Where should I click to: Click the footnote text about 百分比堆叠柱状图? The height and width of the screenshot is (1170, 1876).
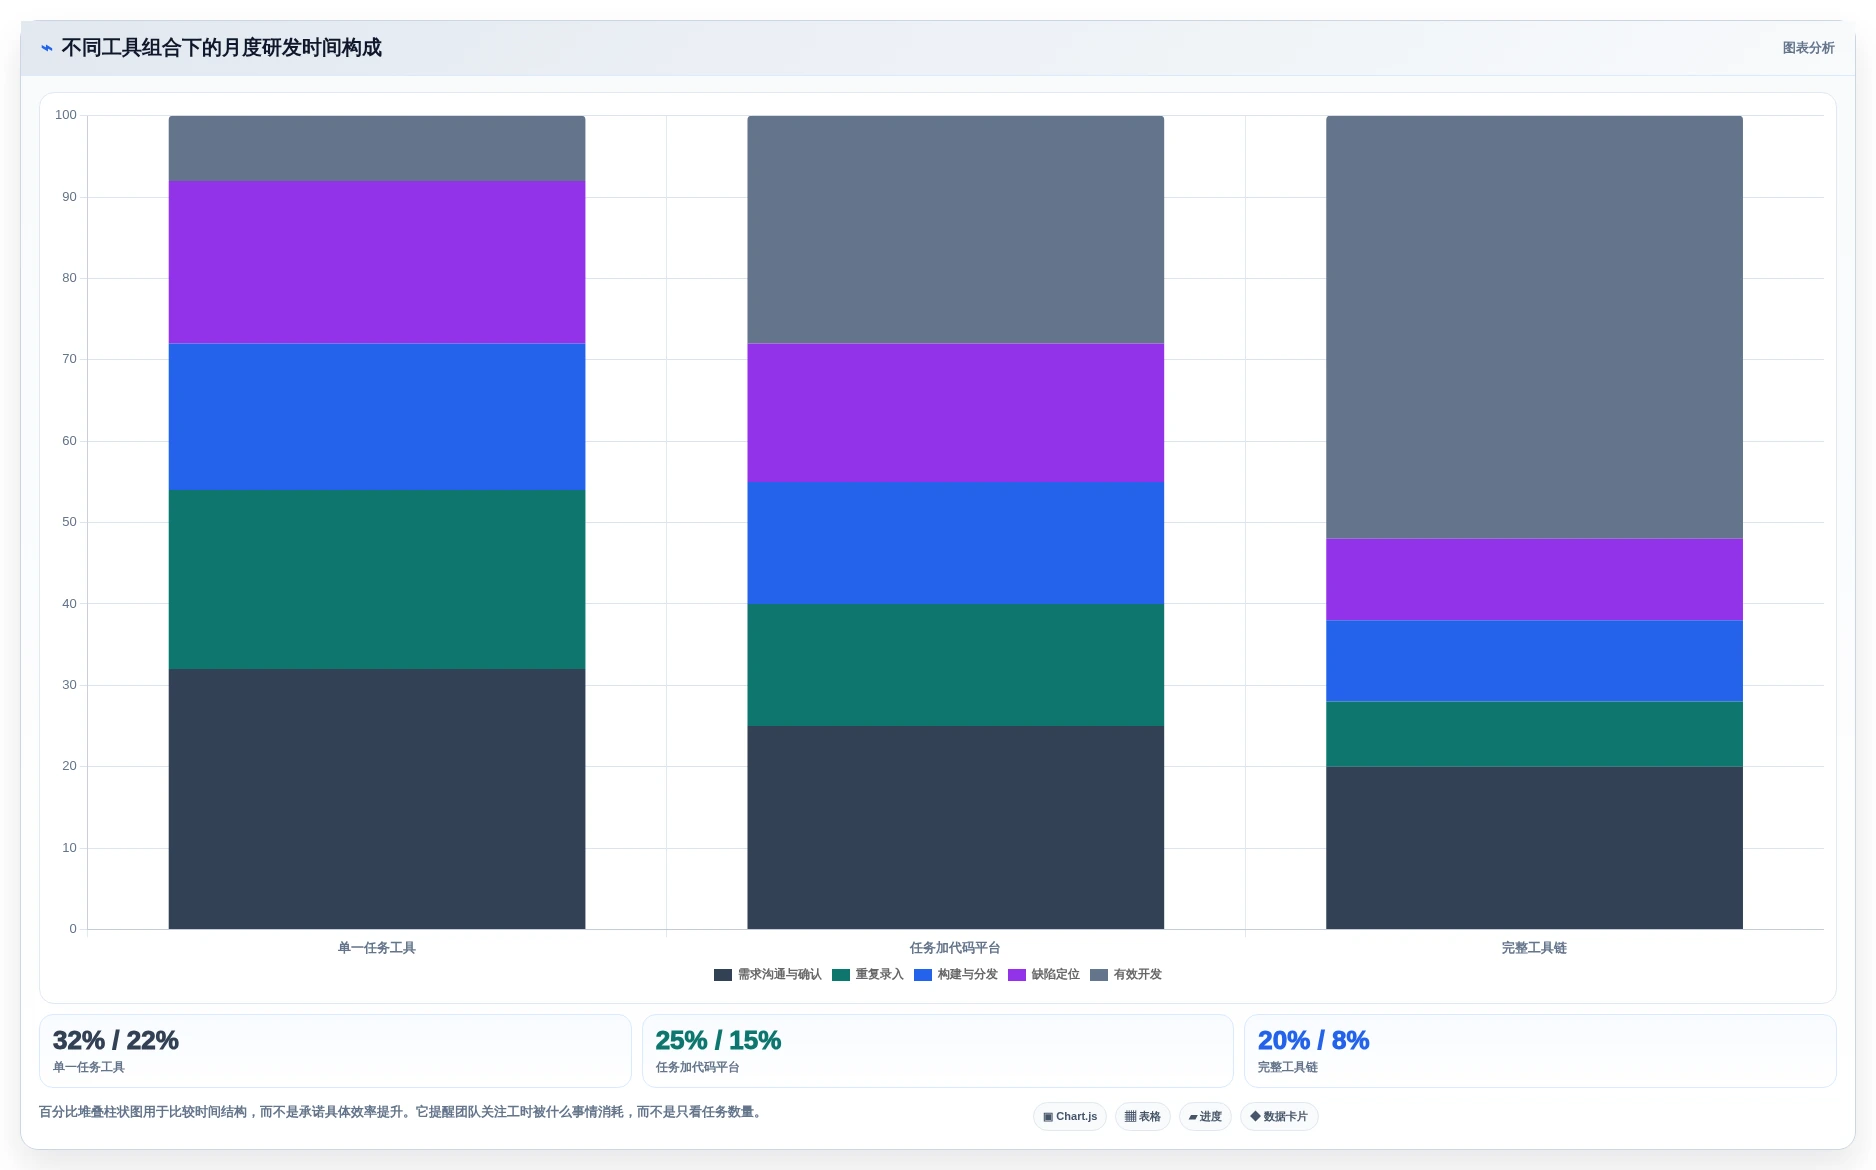[403, 1112]
